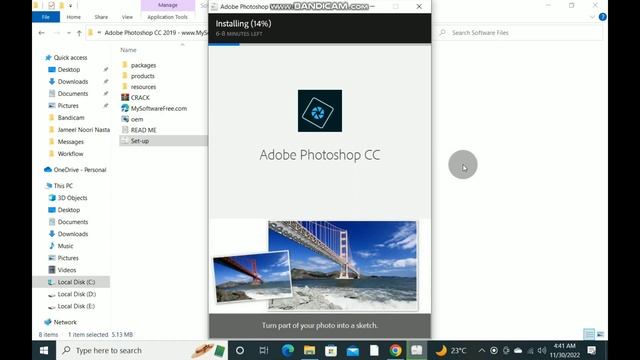Open the File menu tab
This screenshot has height=360, width=640.
coord(46,17)
